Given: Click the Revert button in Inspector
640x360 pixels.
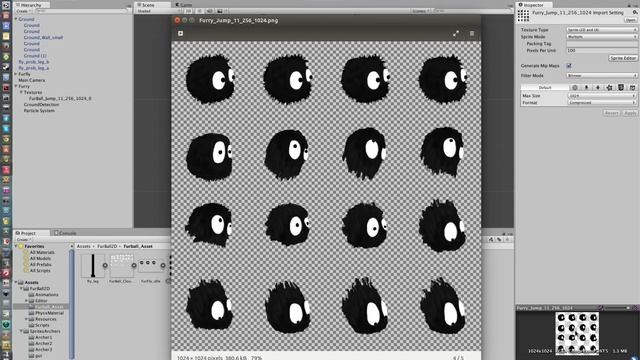Looking at the screenshot, I should 611,113.
